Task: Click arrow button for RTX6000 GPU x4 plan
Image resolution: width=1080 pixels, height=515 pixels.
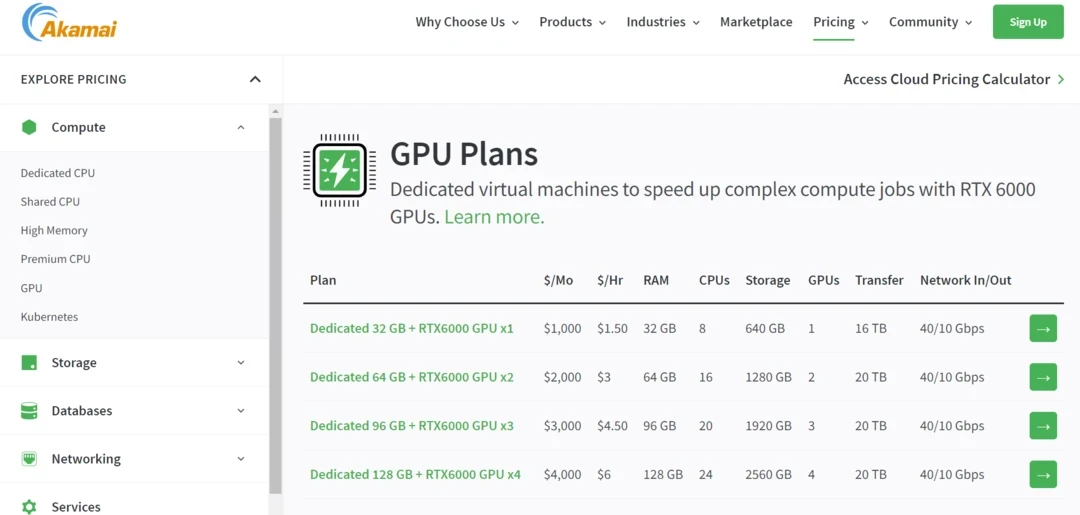Action: click(x=1043, y=474)
